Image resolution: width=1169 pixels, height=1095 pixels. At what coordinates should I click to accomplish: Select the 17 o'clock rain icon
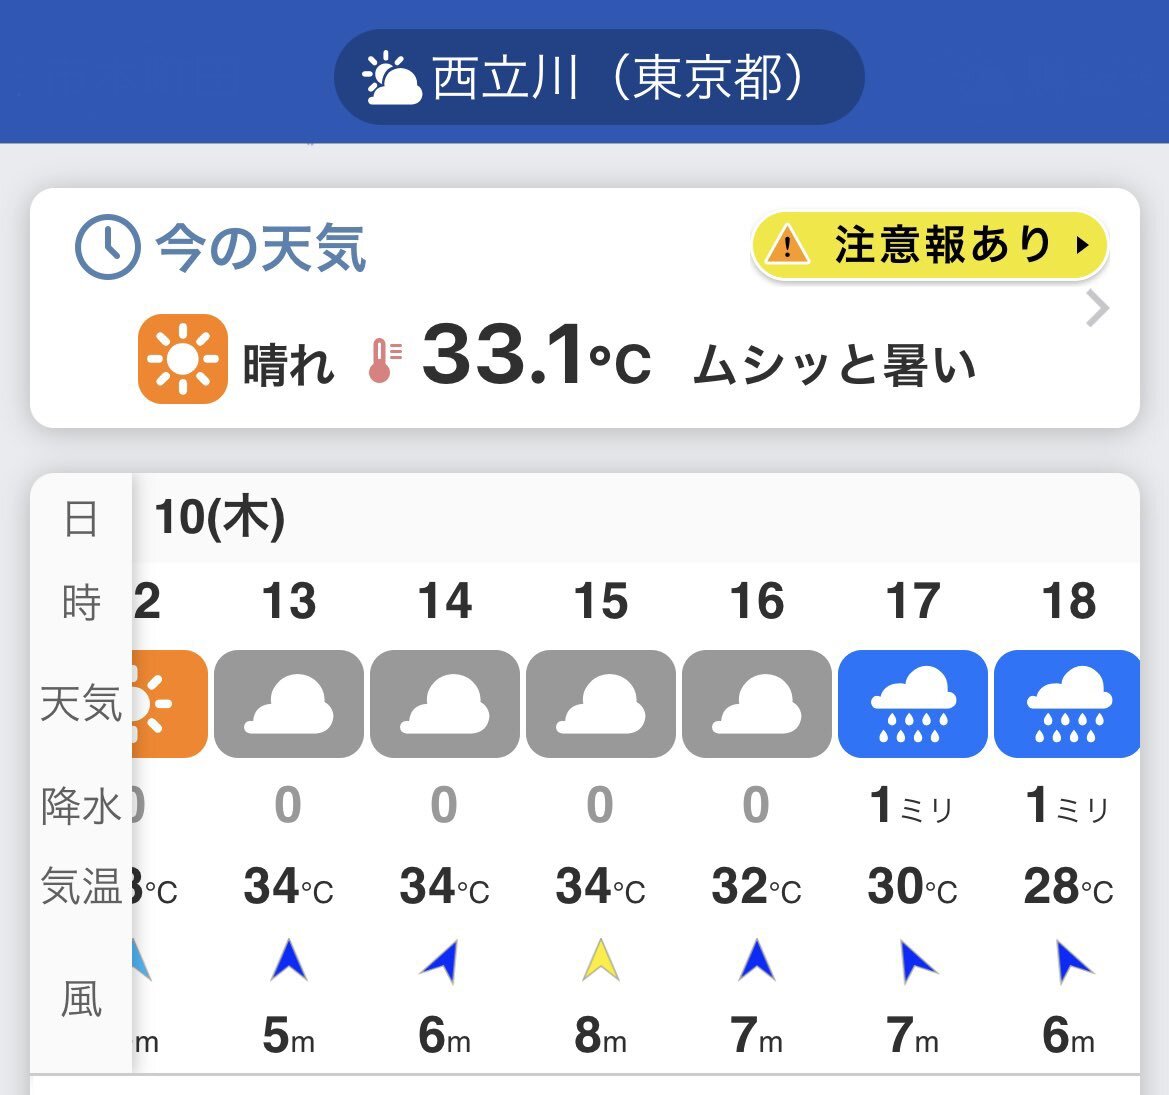[913, 704]
